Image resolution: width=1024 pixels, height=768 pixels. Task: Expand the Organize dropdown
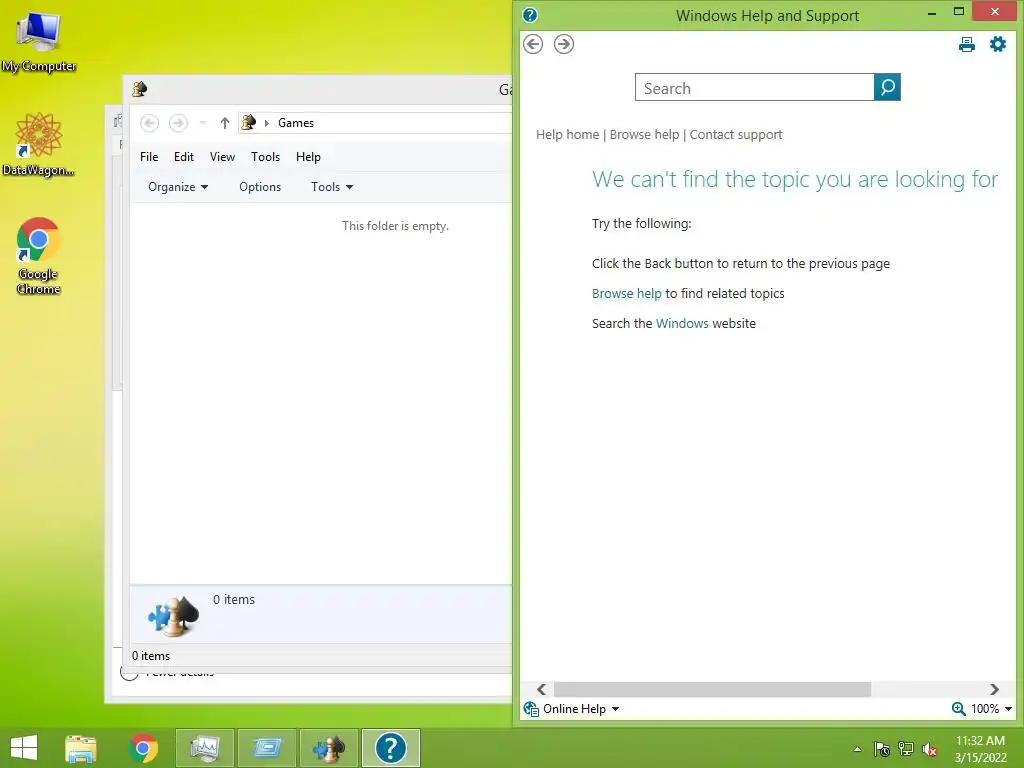click(x=178, y=187)
